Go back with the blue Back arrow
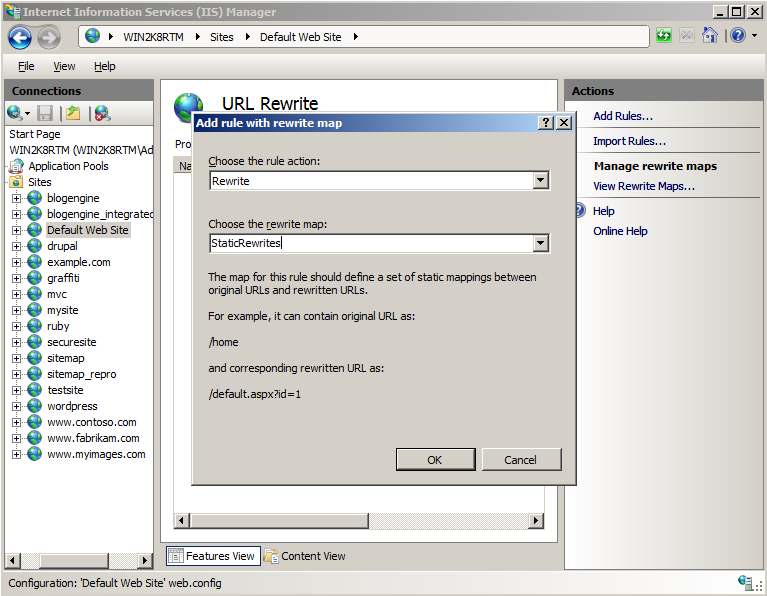Viewport: 767px width, 596px height. (20, 38)
